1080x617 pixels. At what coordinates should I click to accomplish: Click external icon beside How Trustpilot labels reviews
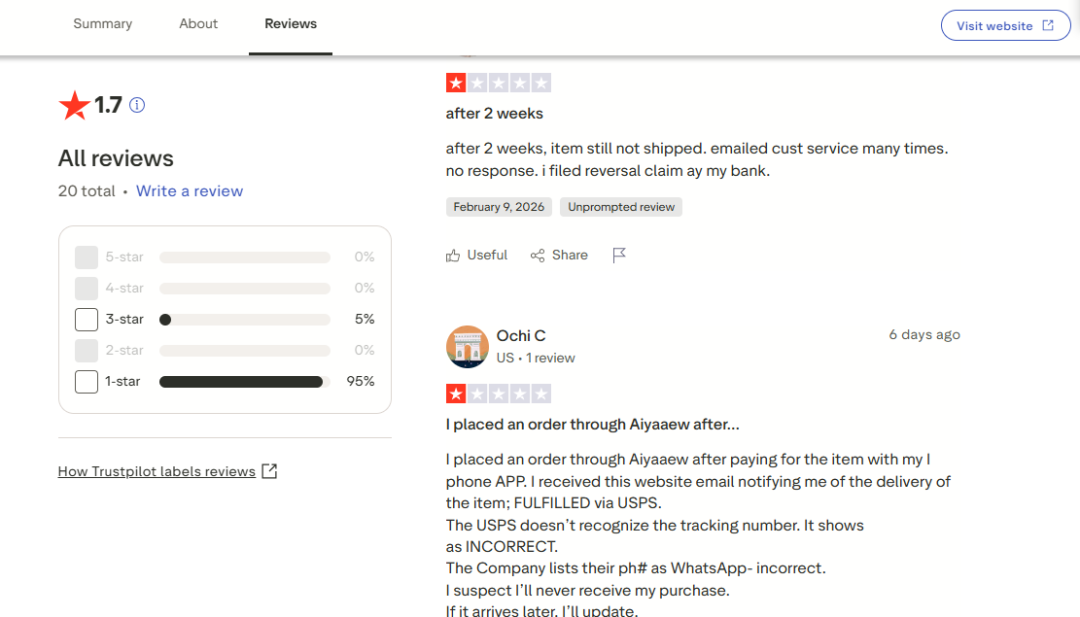click(x=269, y=471)
